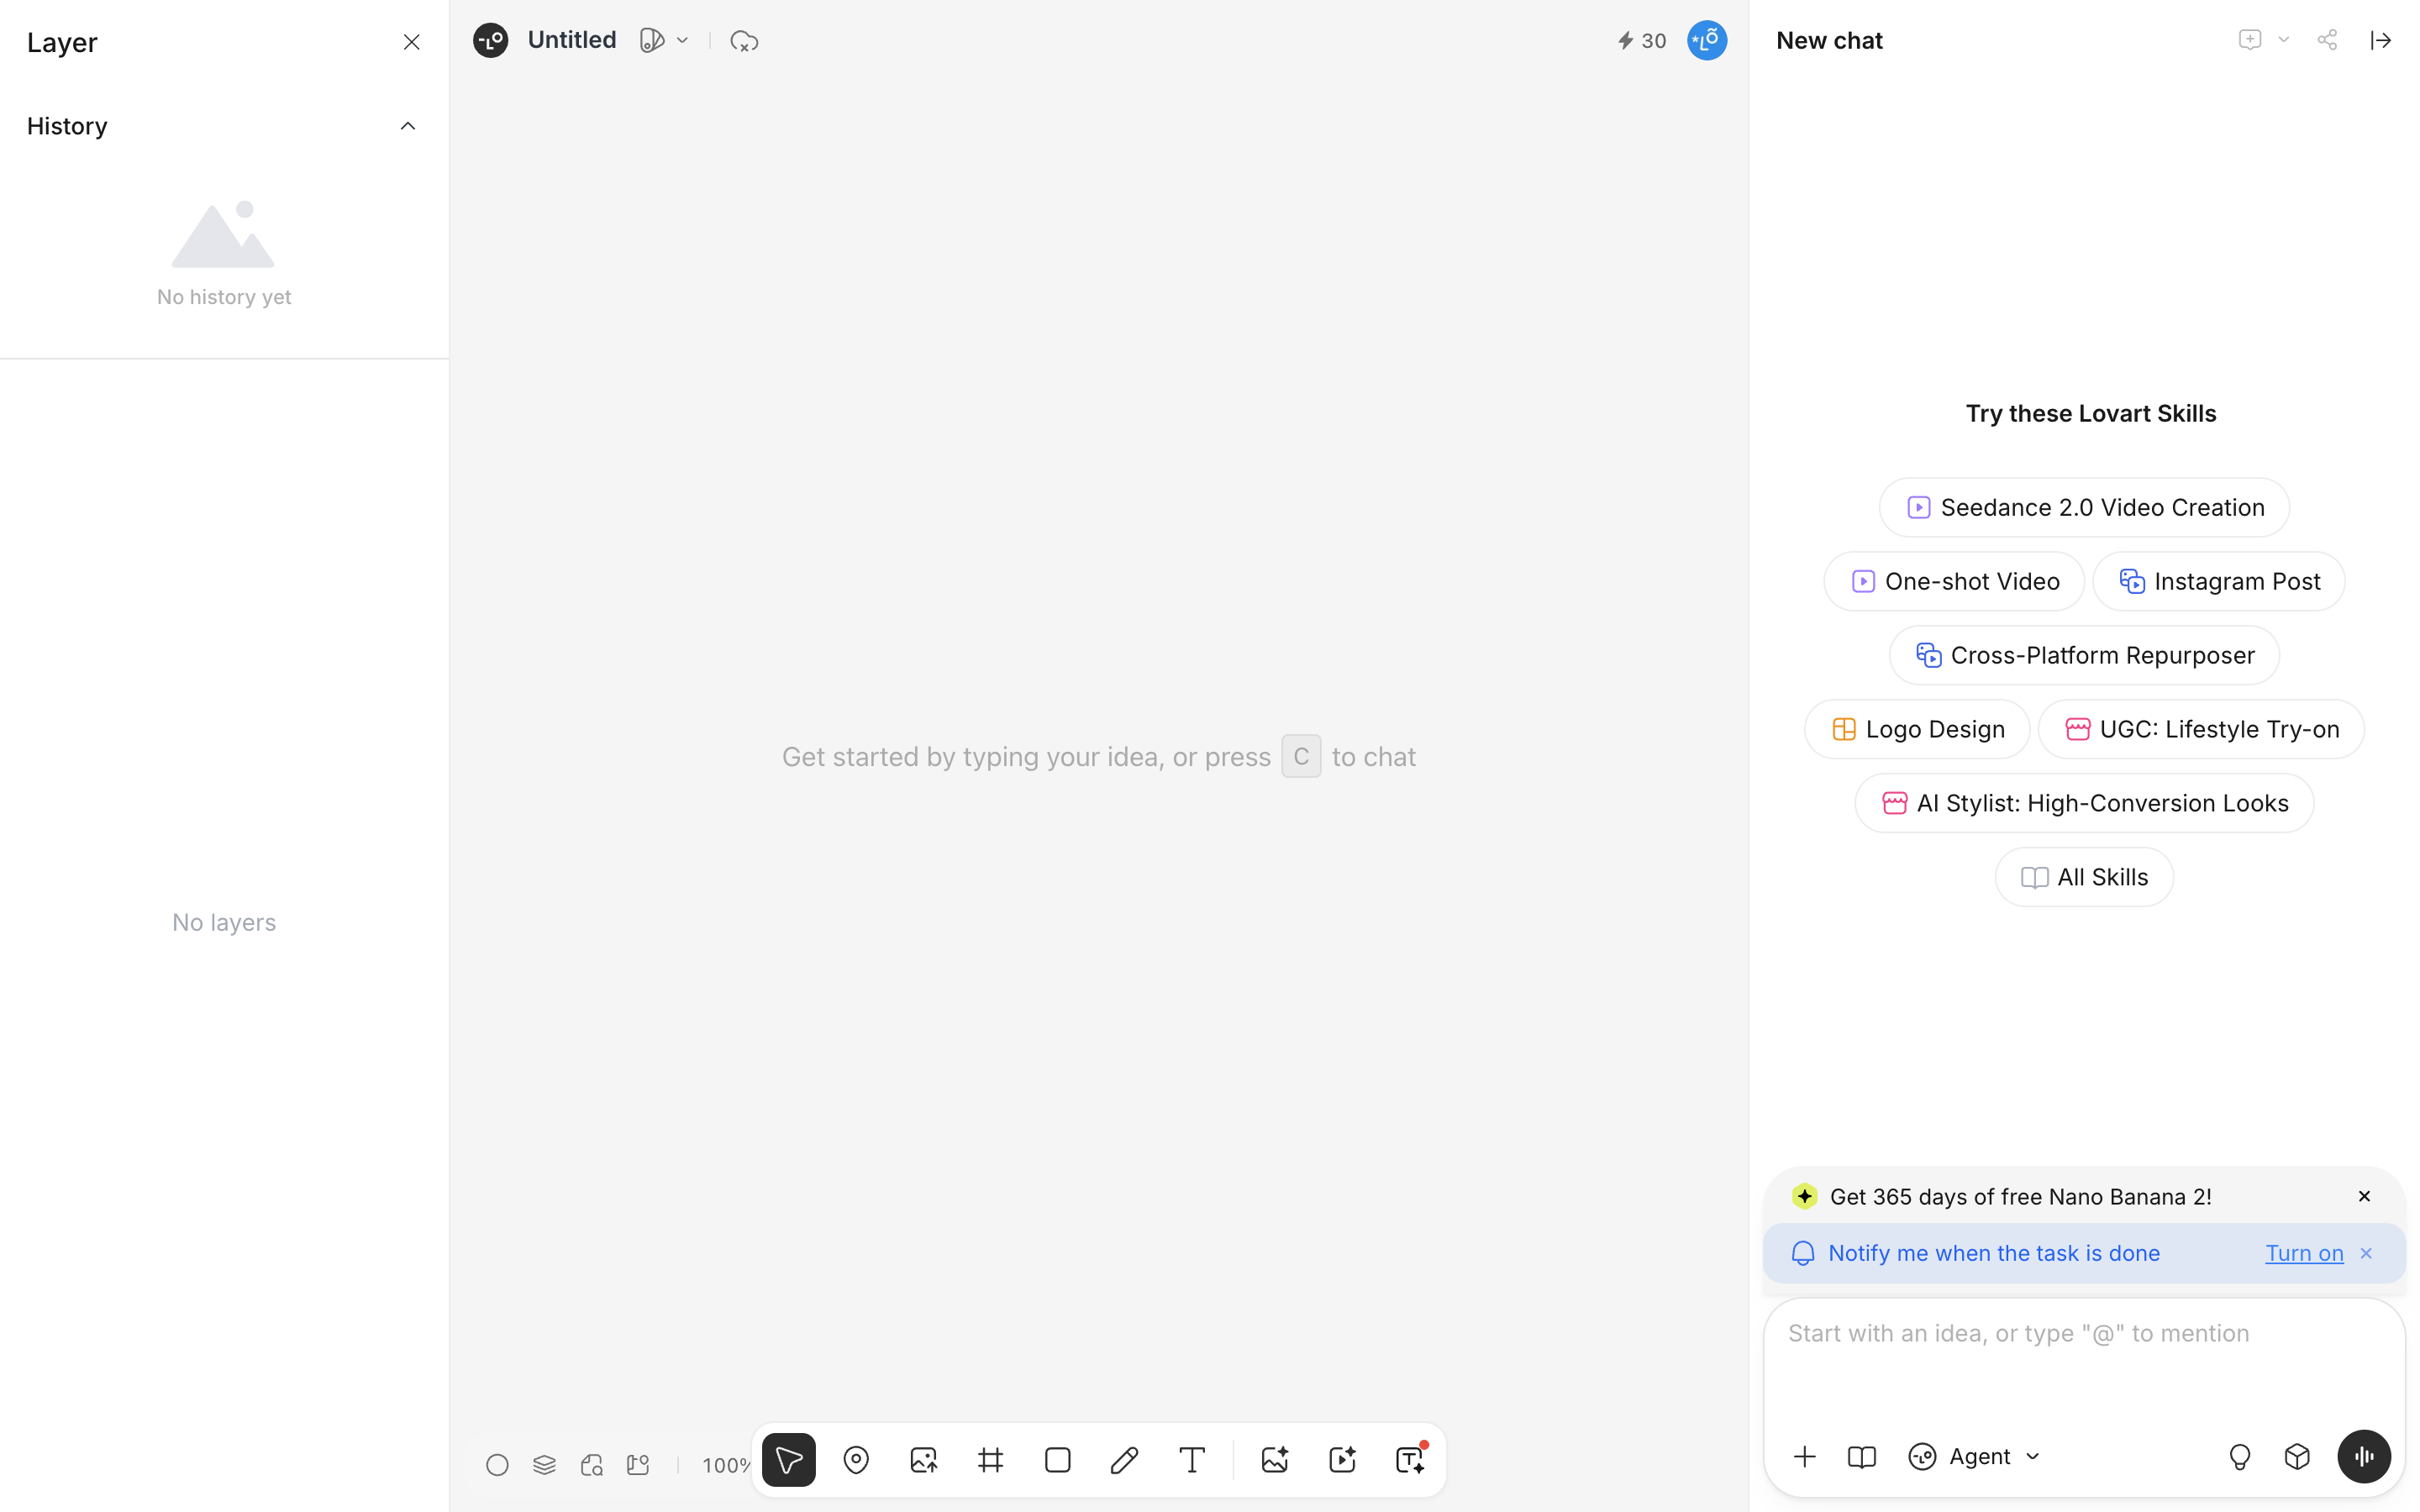2420x1512 pixels.
Task: Start voice input with waveform button
Action: [2364, 1456]
